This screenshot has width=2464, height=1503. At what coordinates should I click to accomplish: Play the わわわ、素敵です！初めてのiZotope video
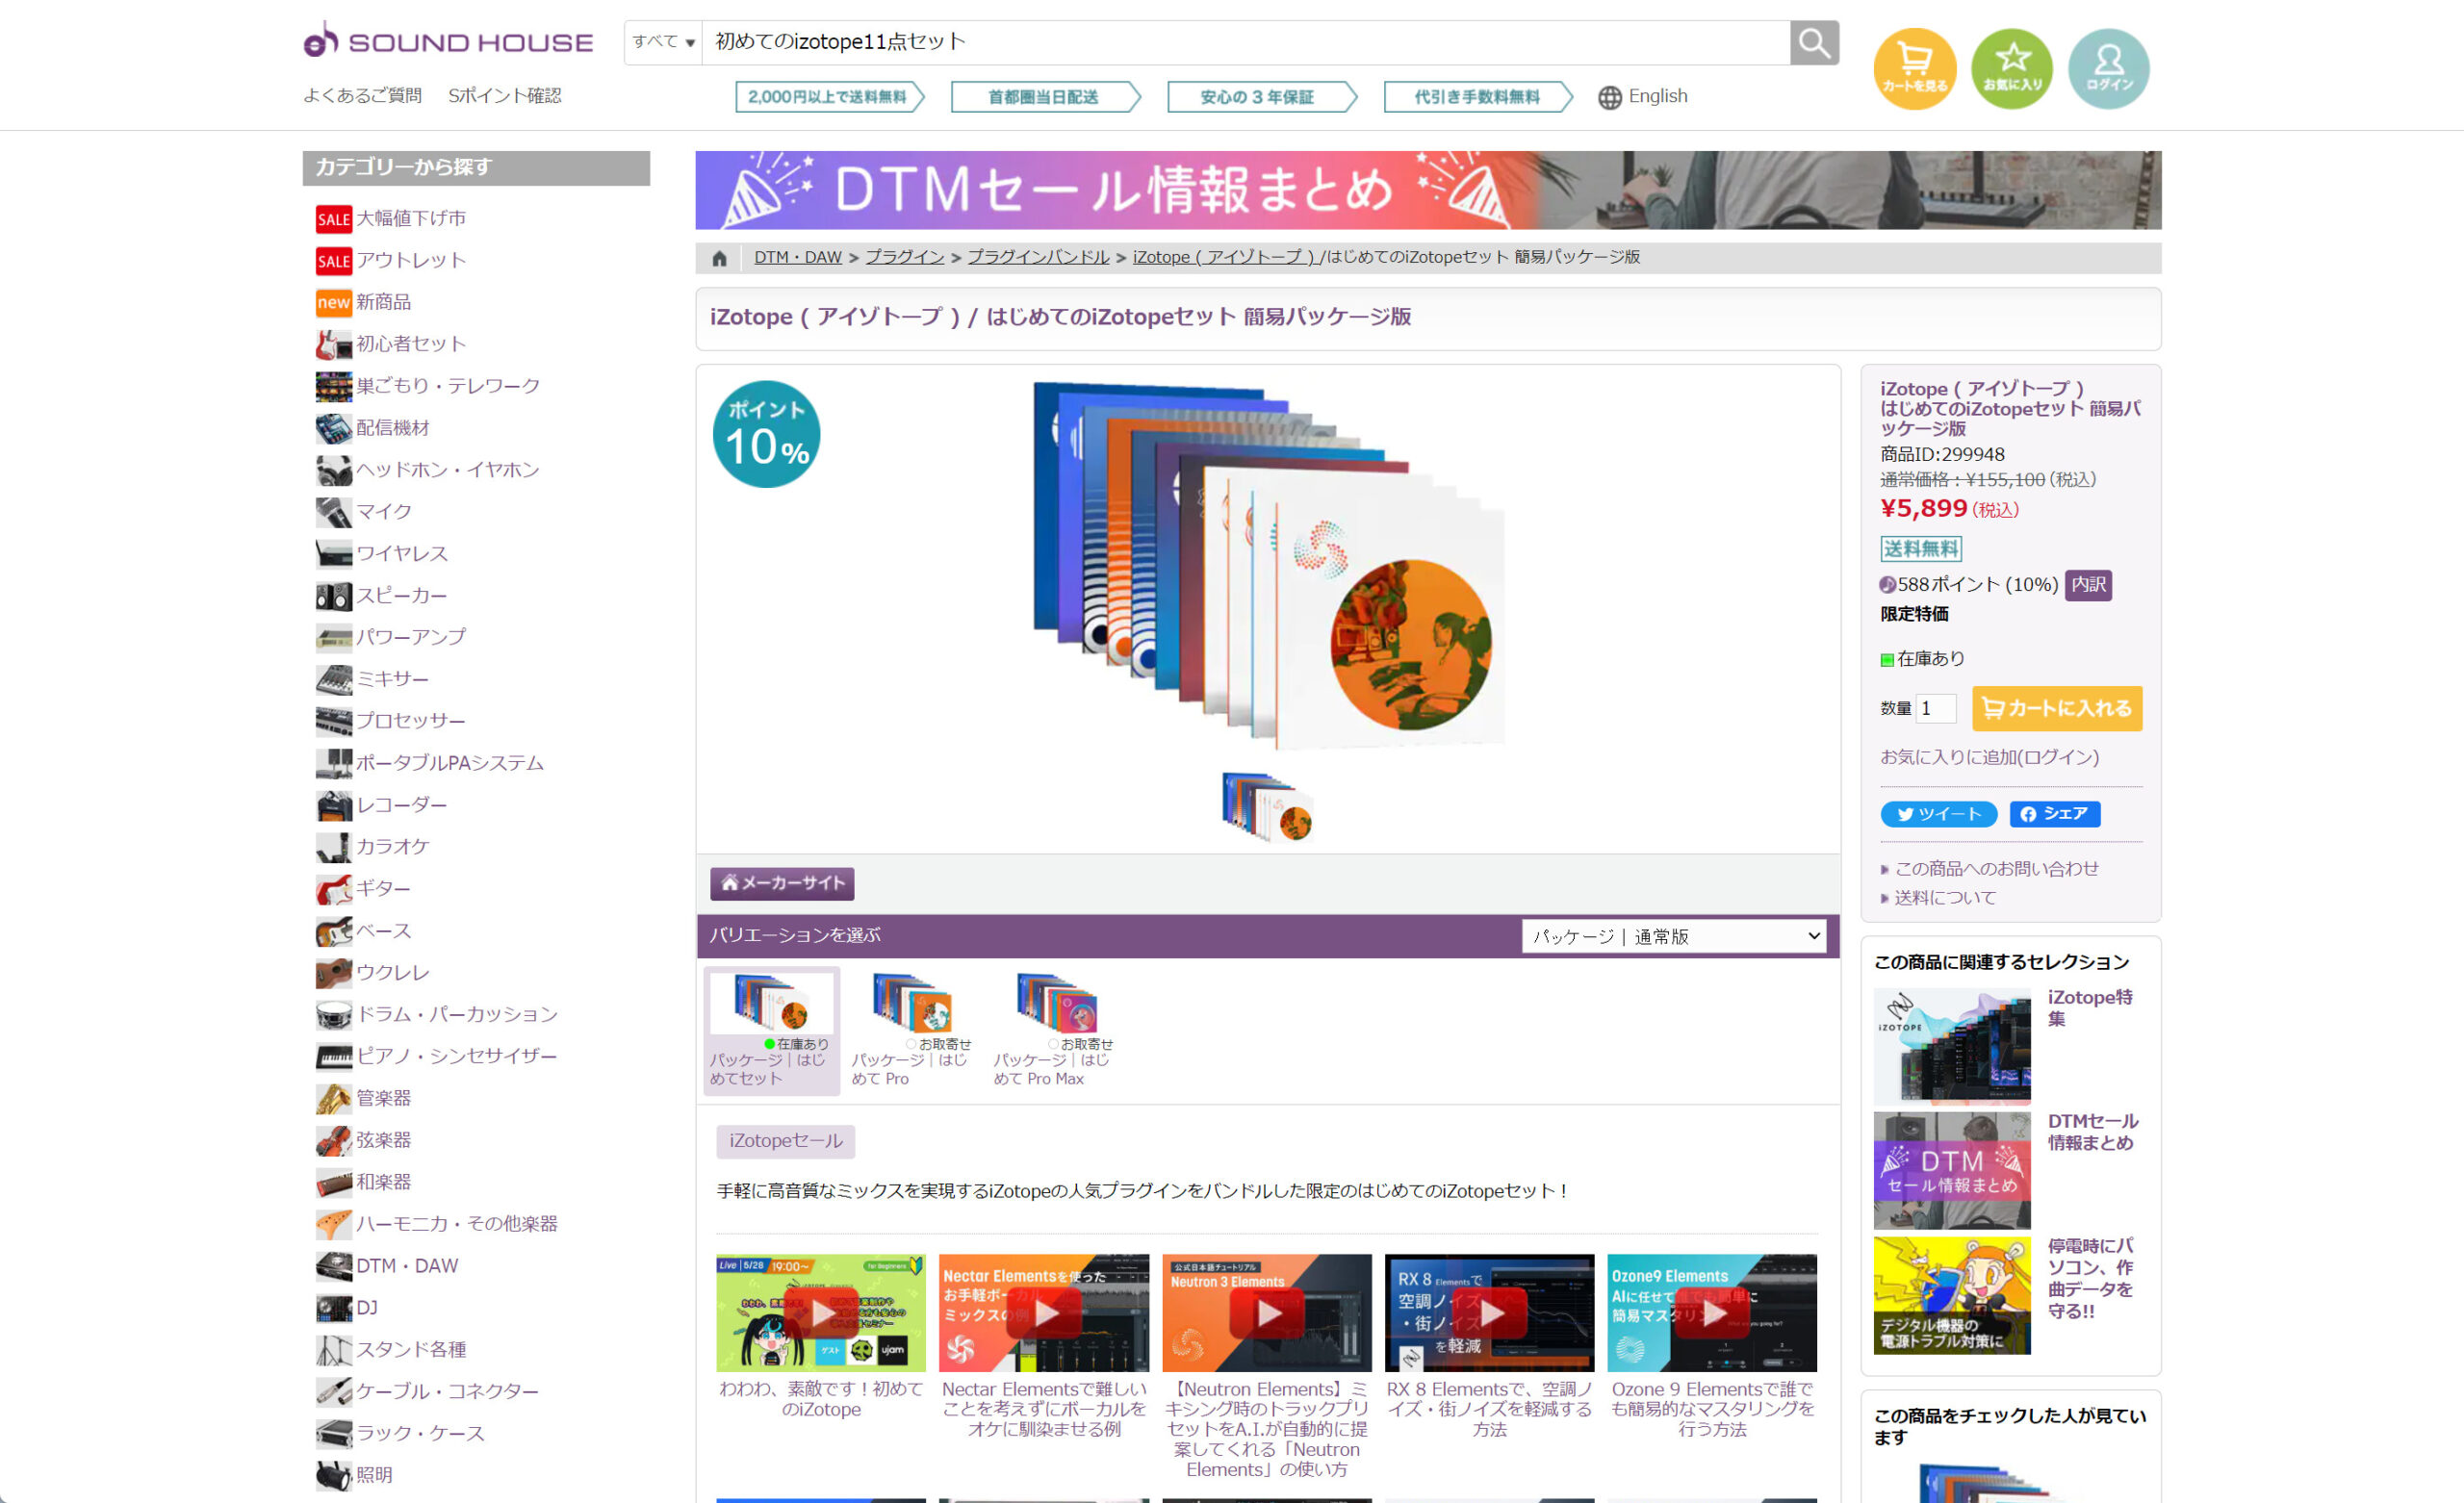[820, 1313]
